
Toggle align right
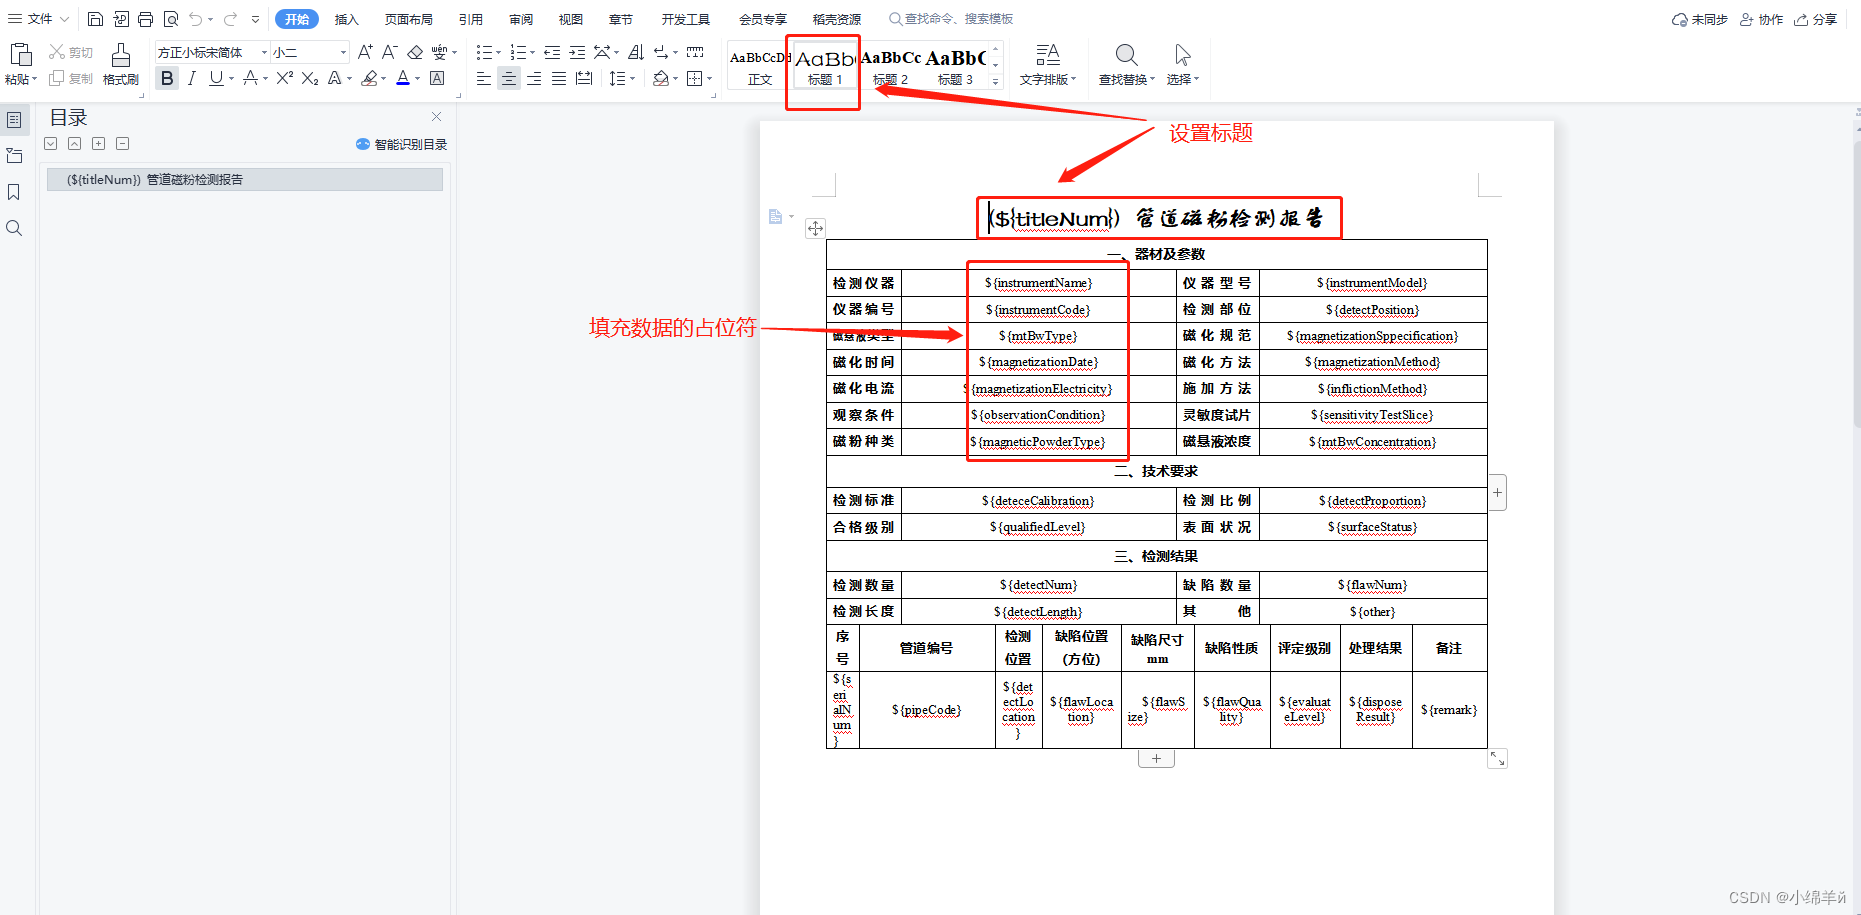pos(534,78)
